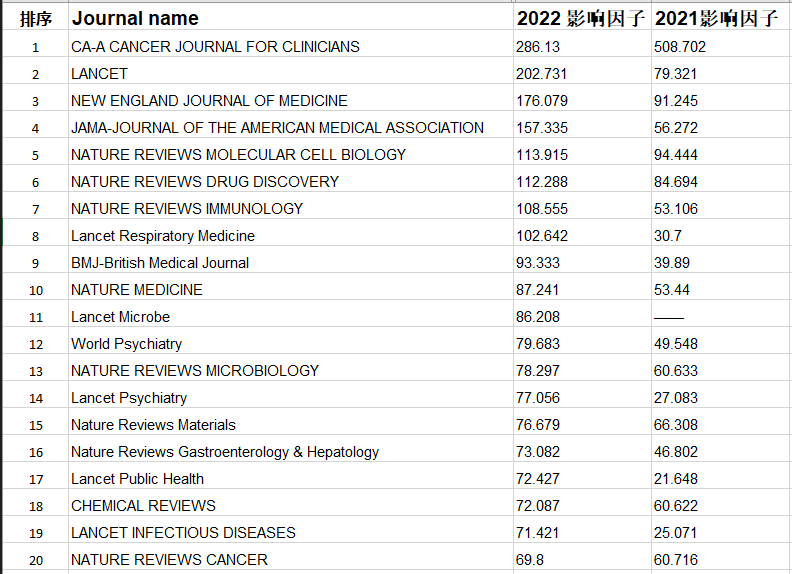
Task: Select the 56.272 value cell
Action: pyautogui.click(x=721, y=124)
